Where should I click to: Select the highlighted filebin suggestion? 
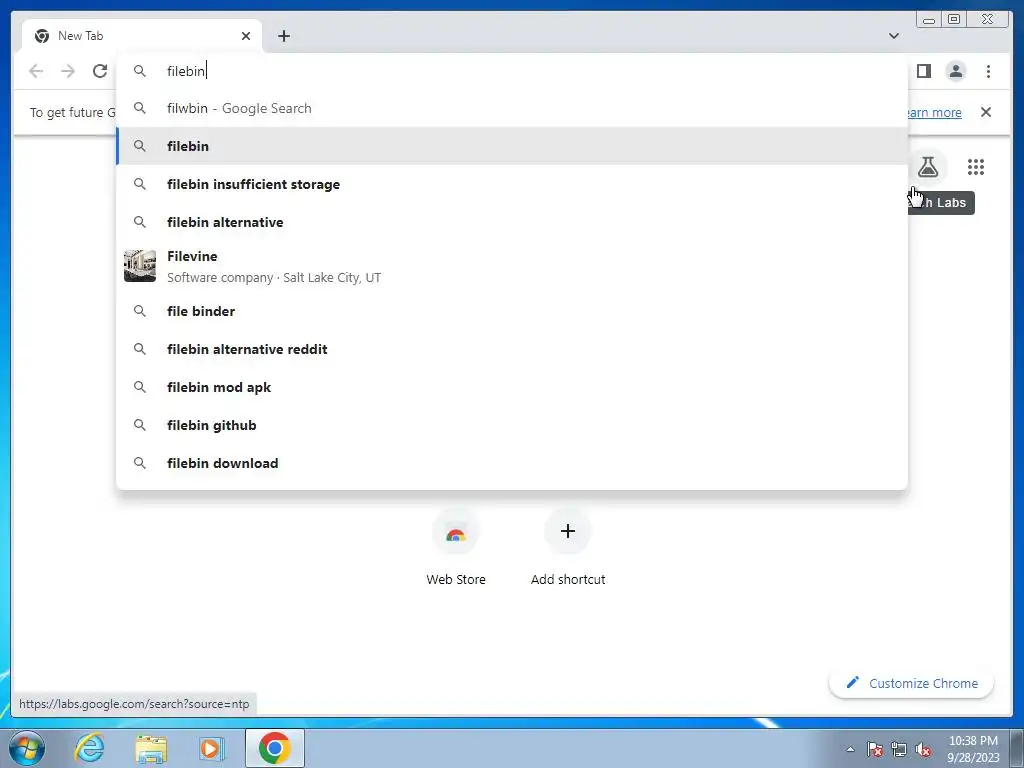pos(512,146)
